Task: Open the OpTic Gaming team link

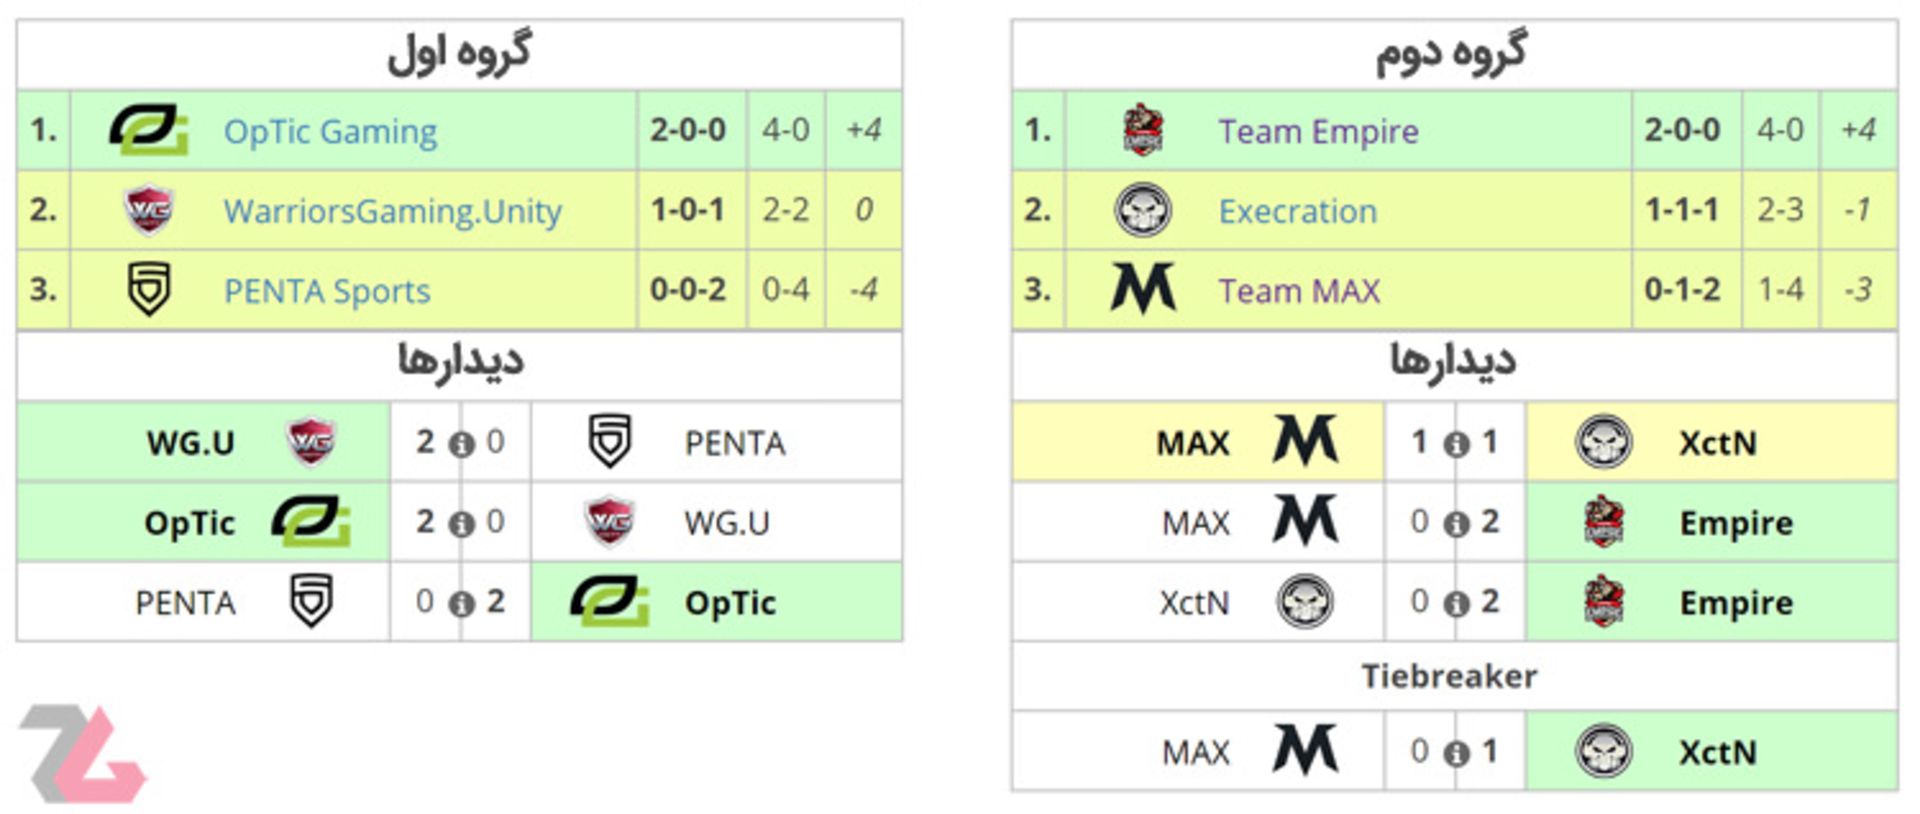Action: pyautogui.click(x=330, y=131)
